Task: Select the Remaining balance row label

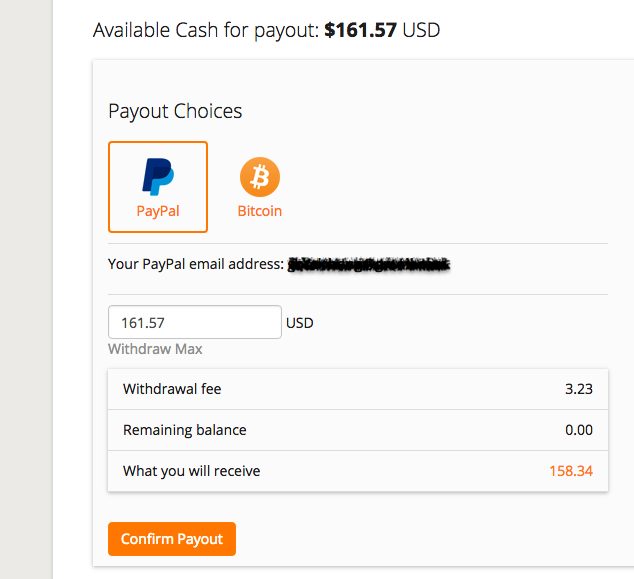Action: coord(184,430)
